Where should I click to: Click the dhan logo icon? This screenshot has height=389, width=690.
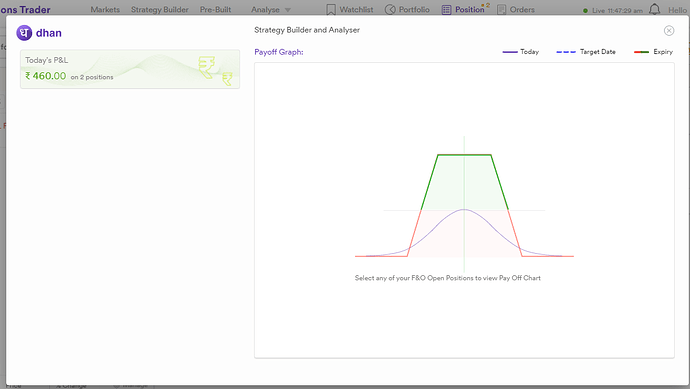(x=24, y=33)
